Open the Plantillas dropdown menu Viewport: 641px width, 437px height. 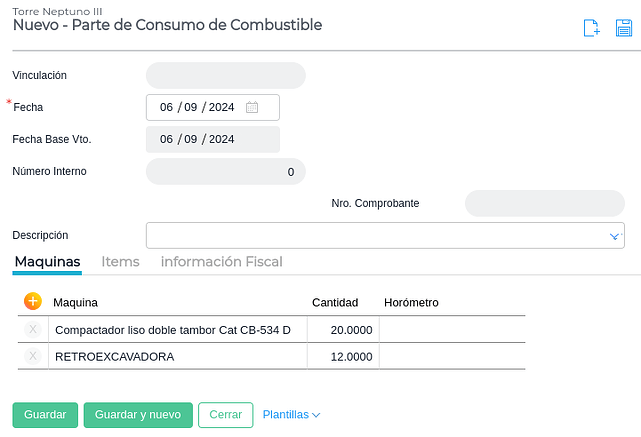point(291,415)
